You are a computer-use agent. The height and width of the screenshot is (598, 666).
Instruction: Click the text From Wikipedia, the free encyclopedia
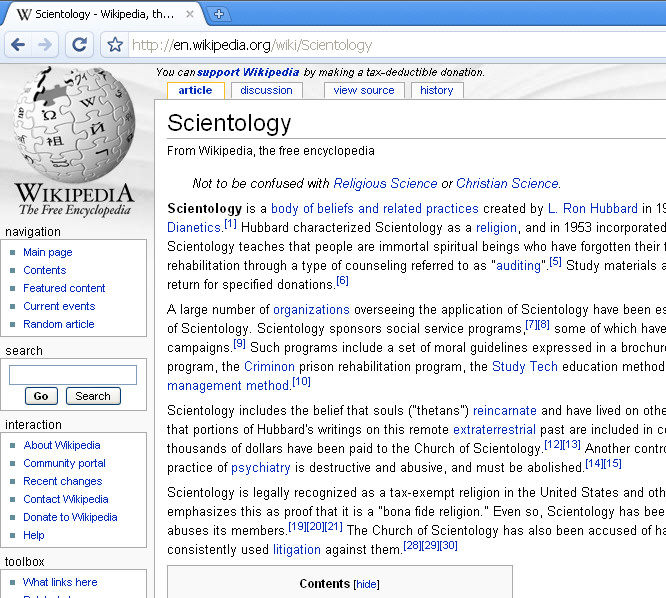(271, 151)
